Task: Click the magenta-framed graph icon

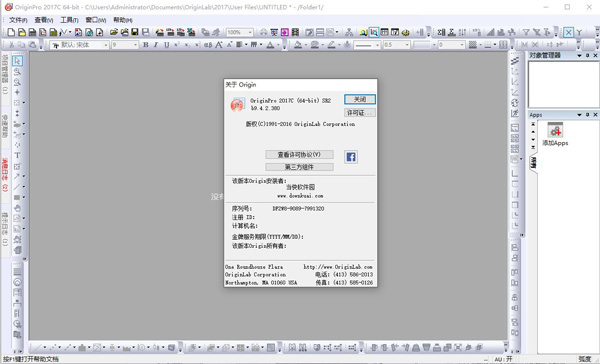Action: pos(285,33)
